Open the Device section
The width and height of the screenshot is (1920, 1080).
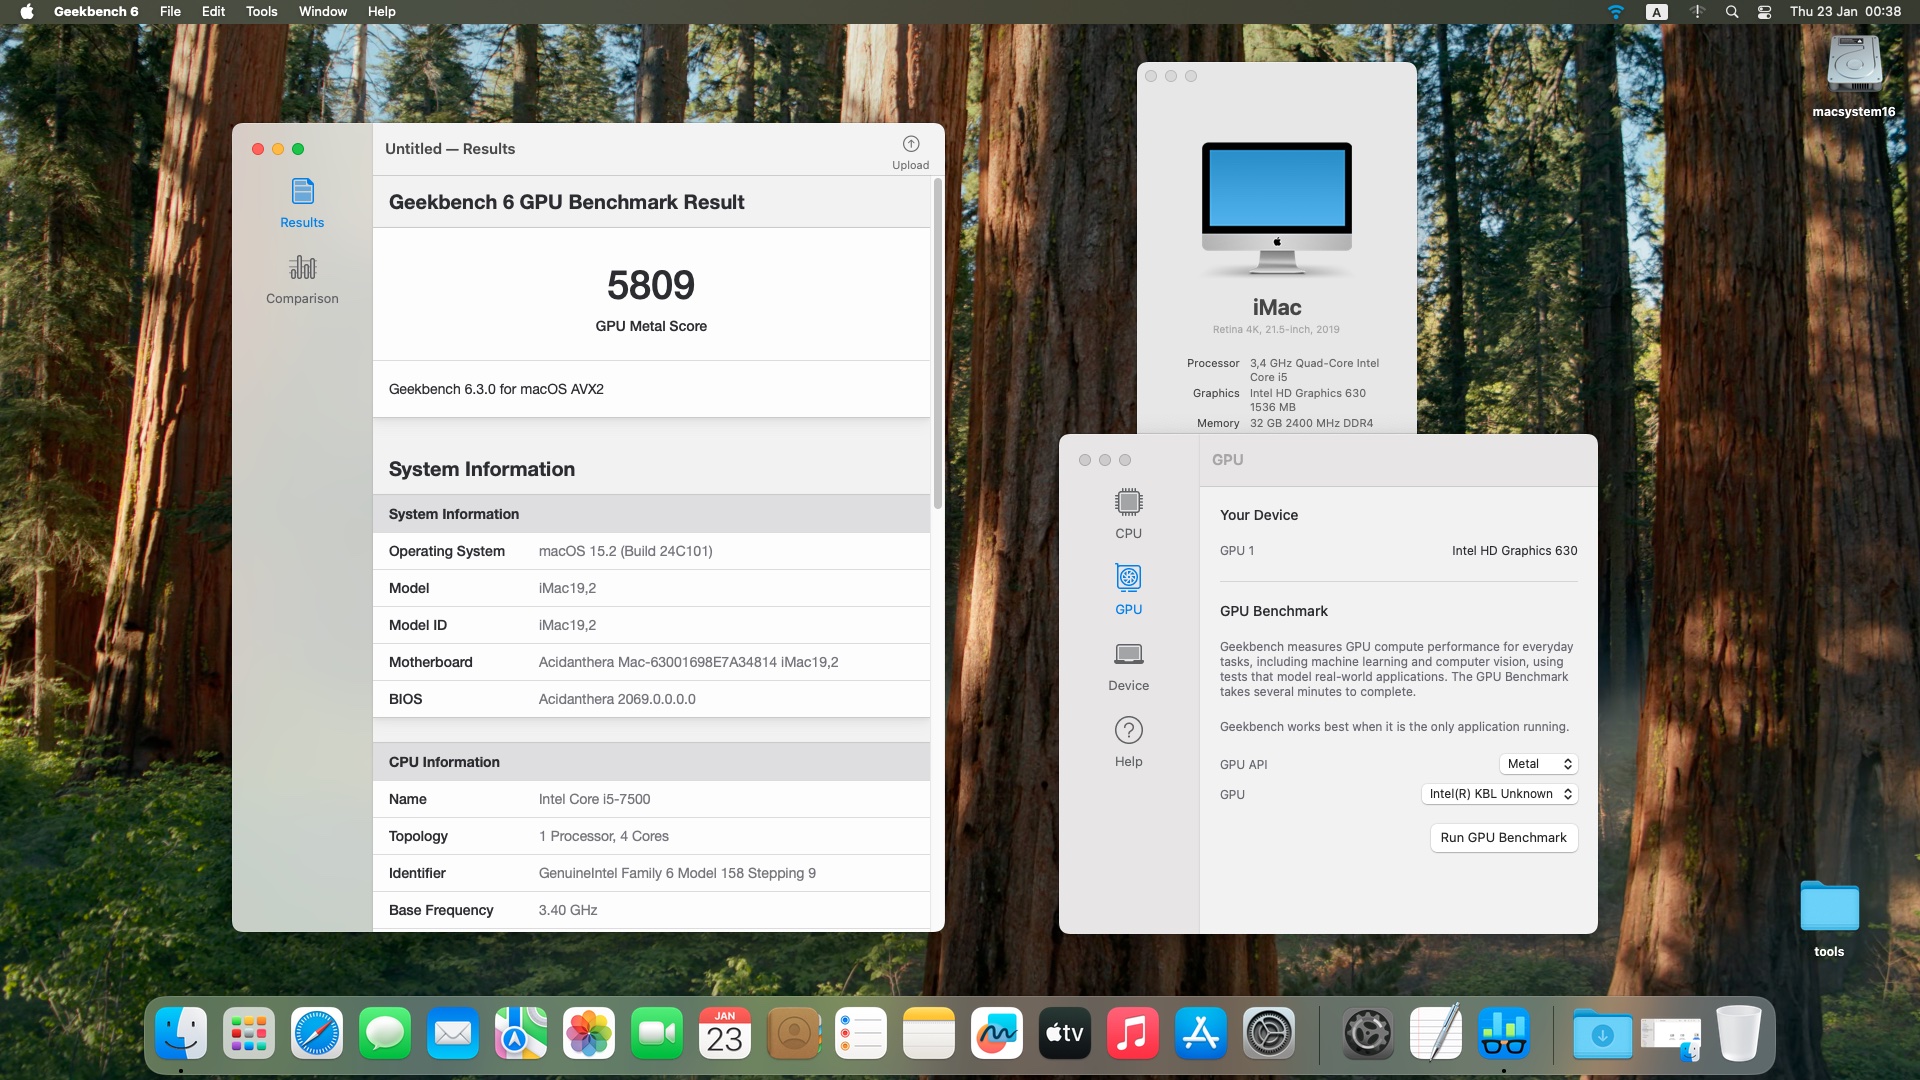point(1128,666)
